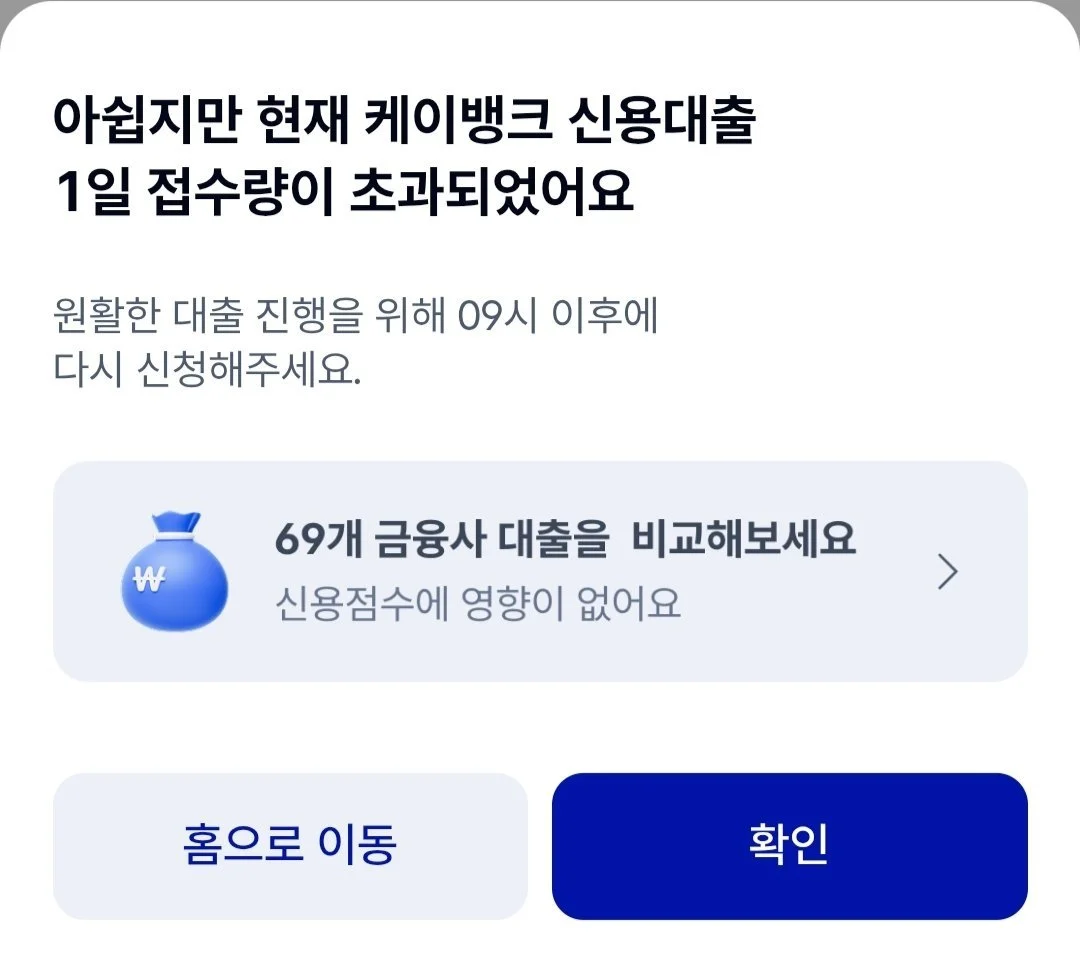
Task: Click the heading line 아쉽지만 현재 케이뱅크 신용대출
Action: click(x=403, y=122)
